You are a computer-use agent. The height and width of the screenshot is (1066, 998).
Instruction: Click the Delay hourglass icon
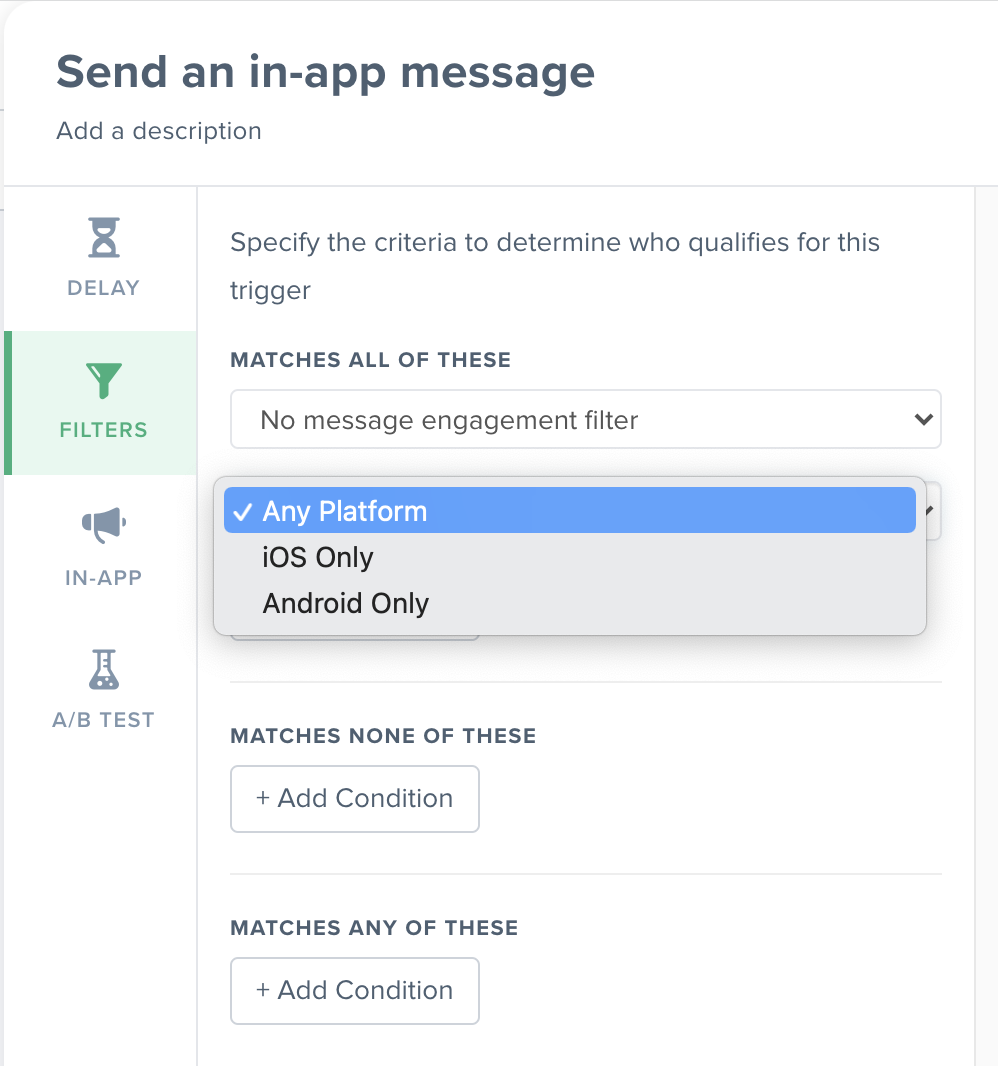(103, 237)
